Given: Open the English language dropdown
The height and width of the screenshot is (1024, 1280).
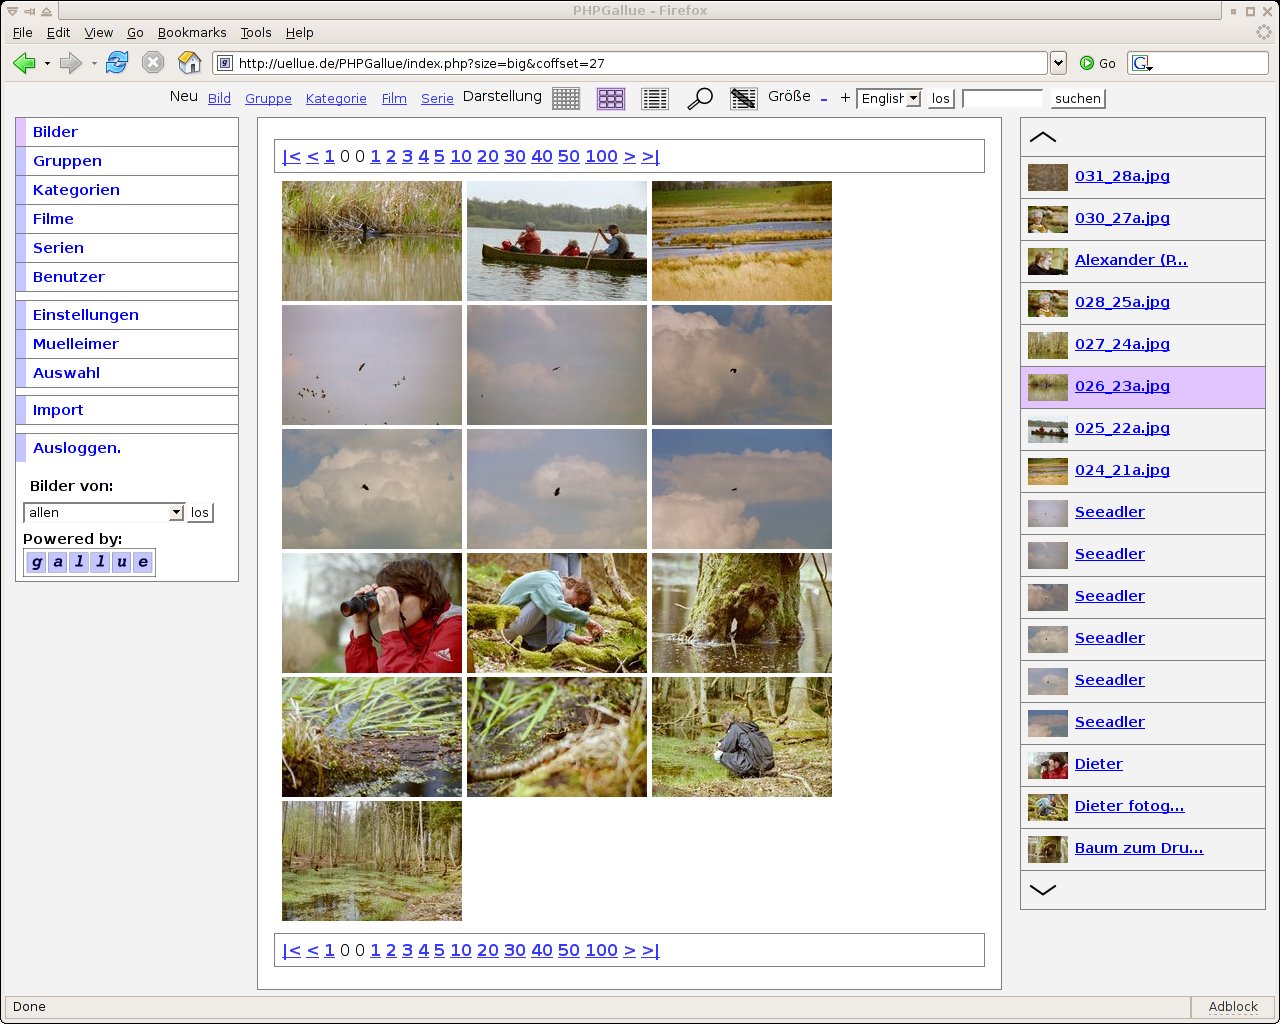Looking at the screenshot, I should 889,98.
